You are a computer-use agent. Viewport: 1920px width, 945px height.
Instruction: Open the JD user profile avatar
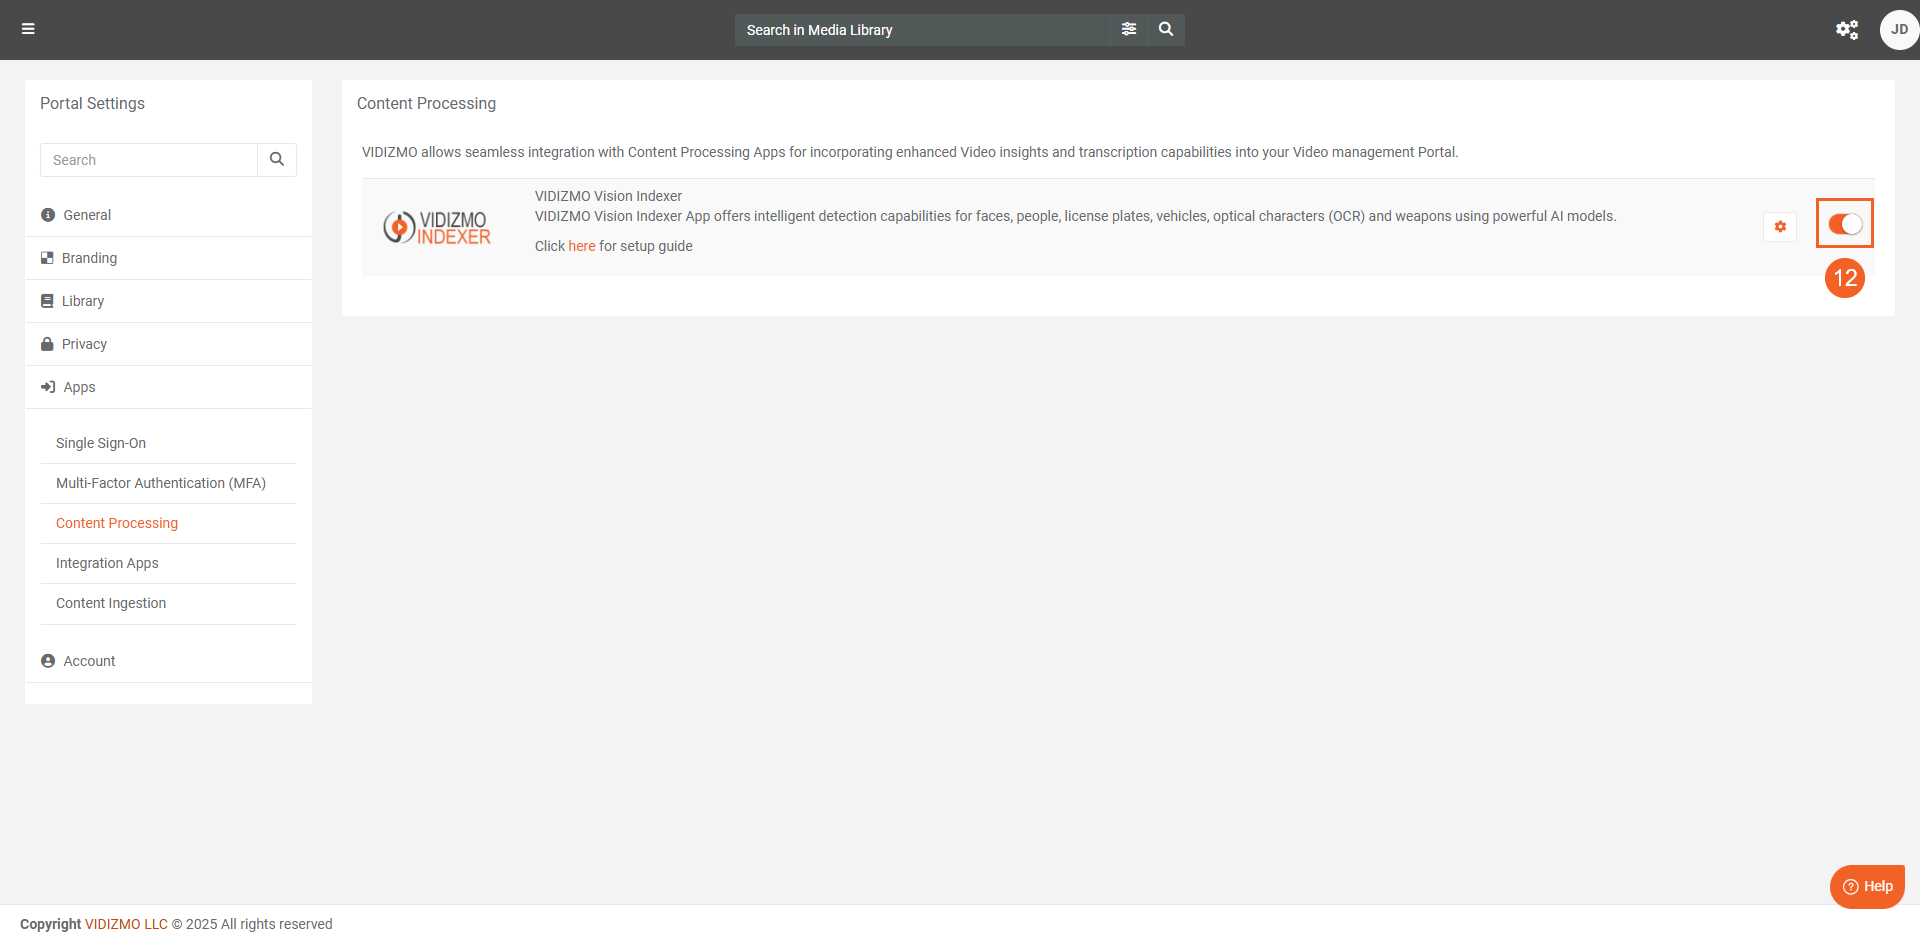[x=1898, y=29]
